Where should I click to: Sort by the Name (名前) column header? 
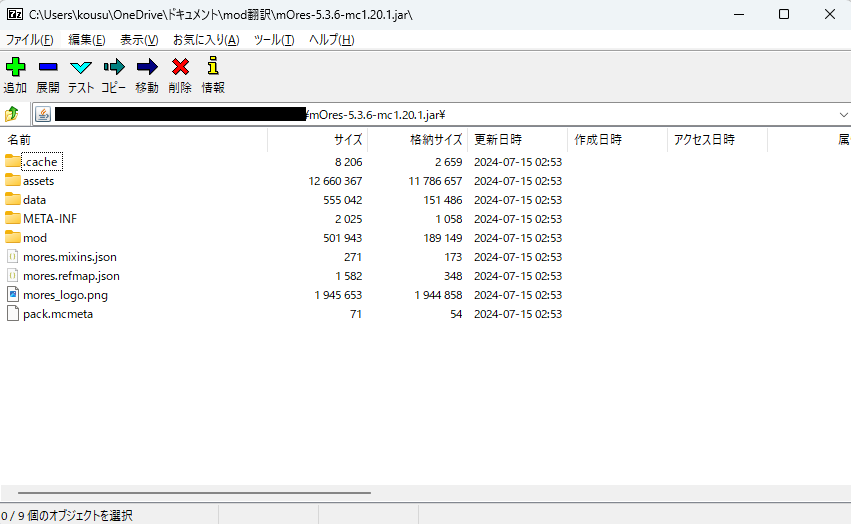[20, 140]
